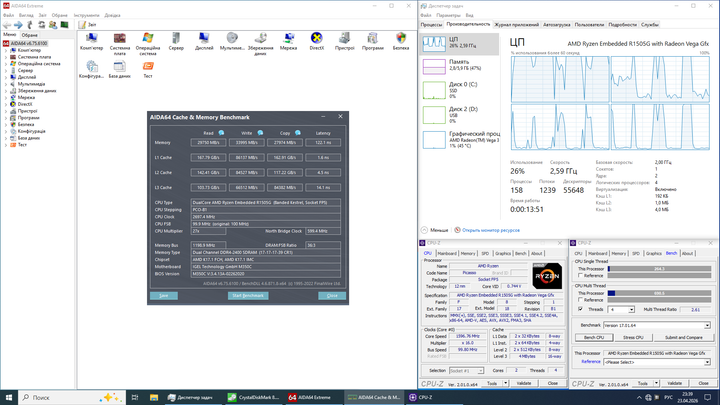Click Start Benchmark in AIDA64 benchmark dialog

pos(248,296)
